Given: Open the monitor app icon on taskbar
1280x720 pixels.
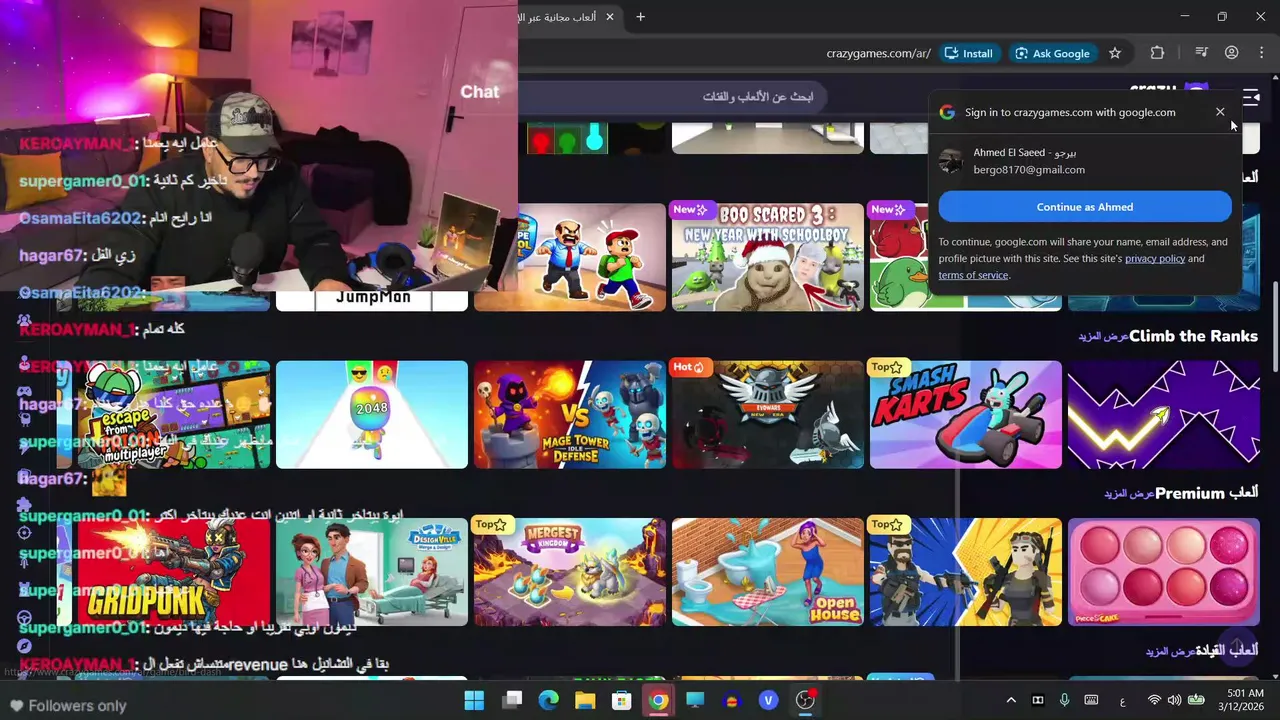Looking at the screenshot, I should (695, 700).
